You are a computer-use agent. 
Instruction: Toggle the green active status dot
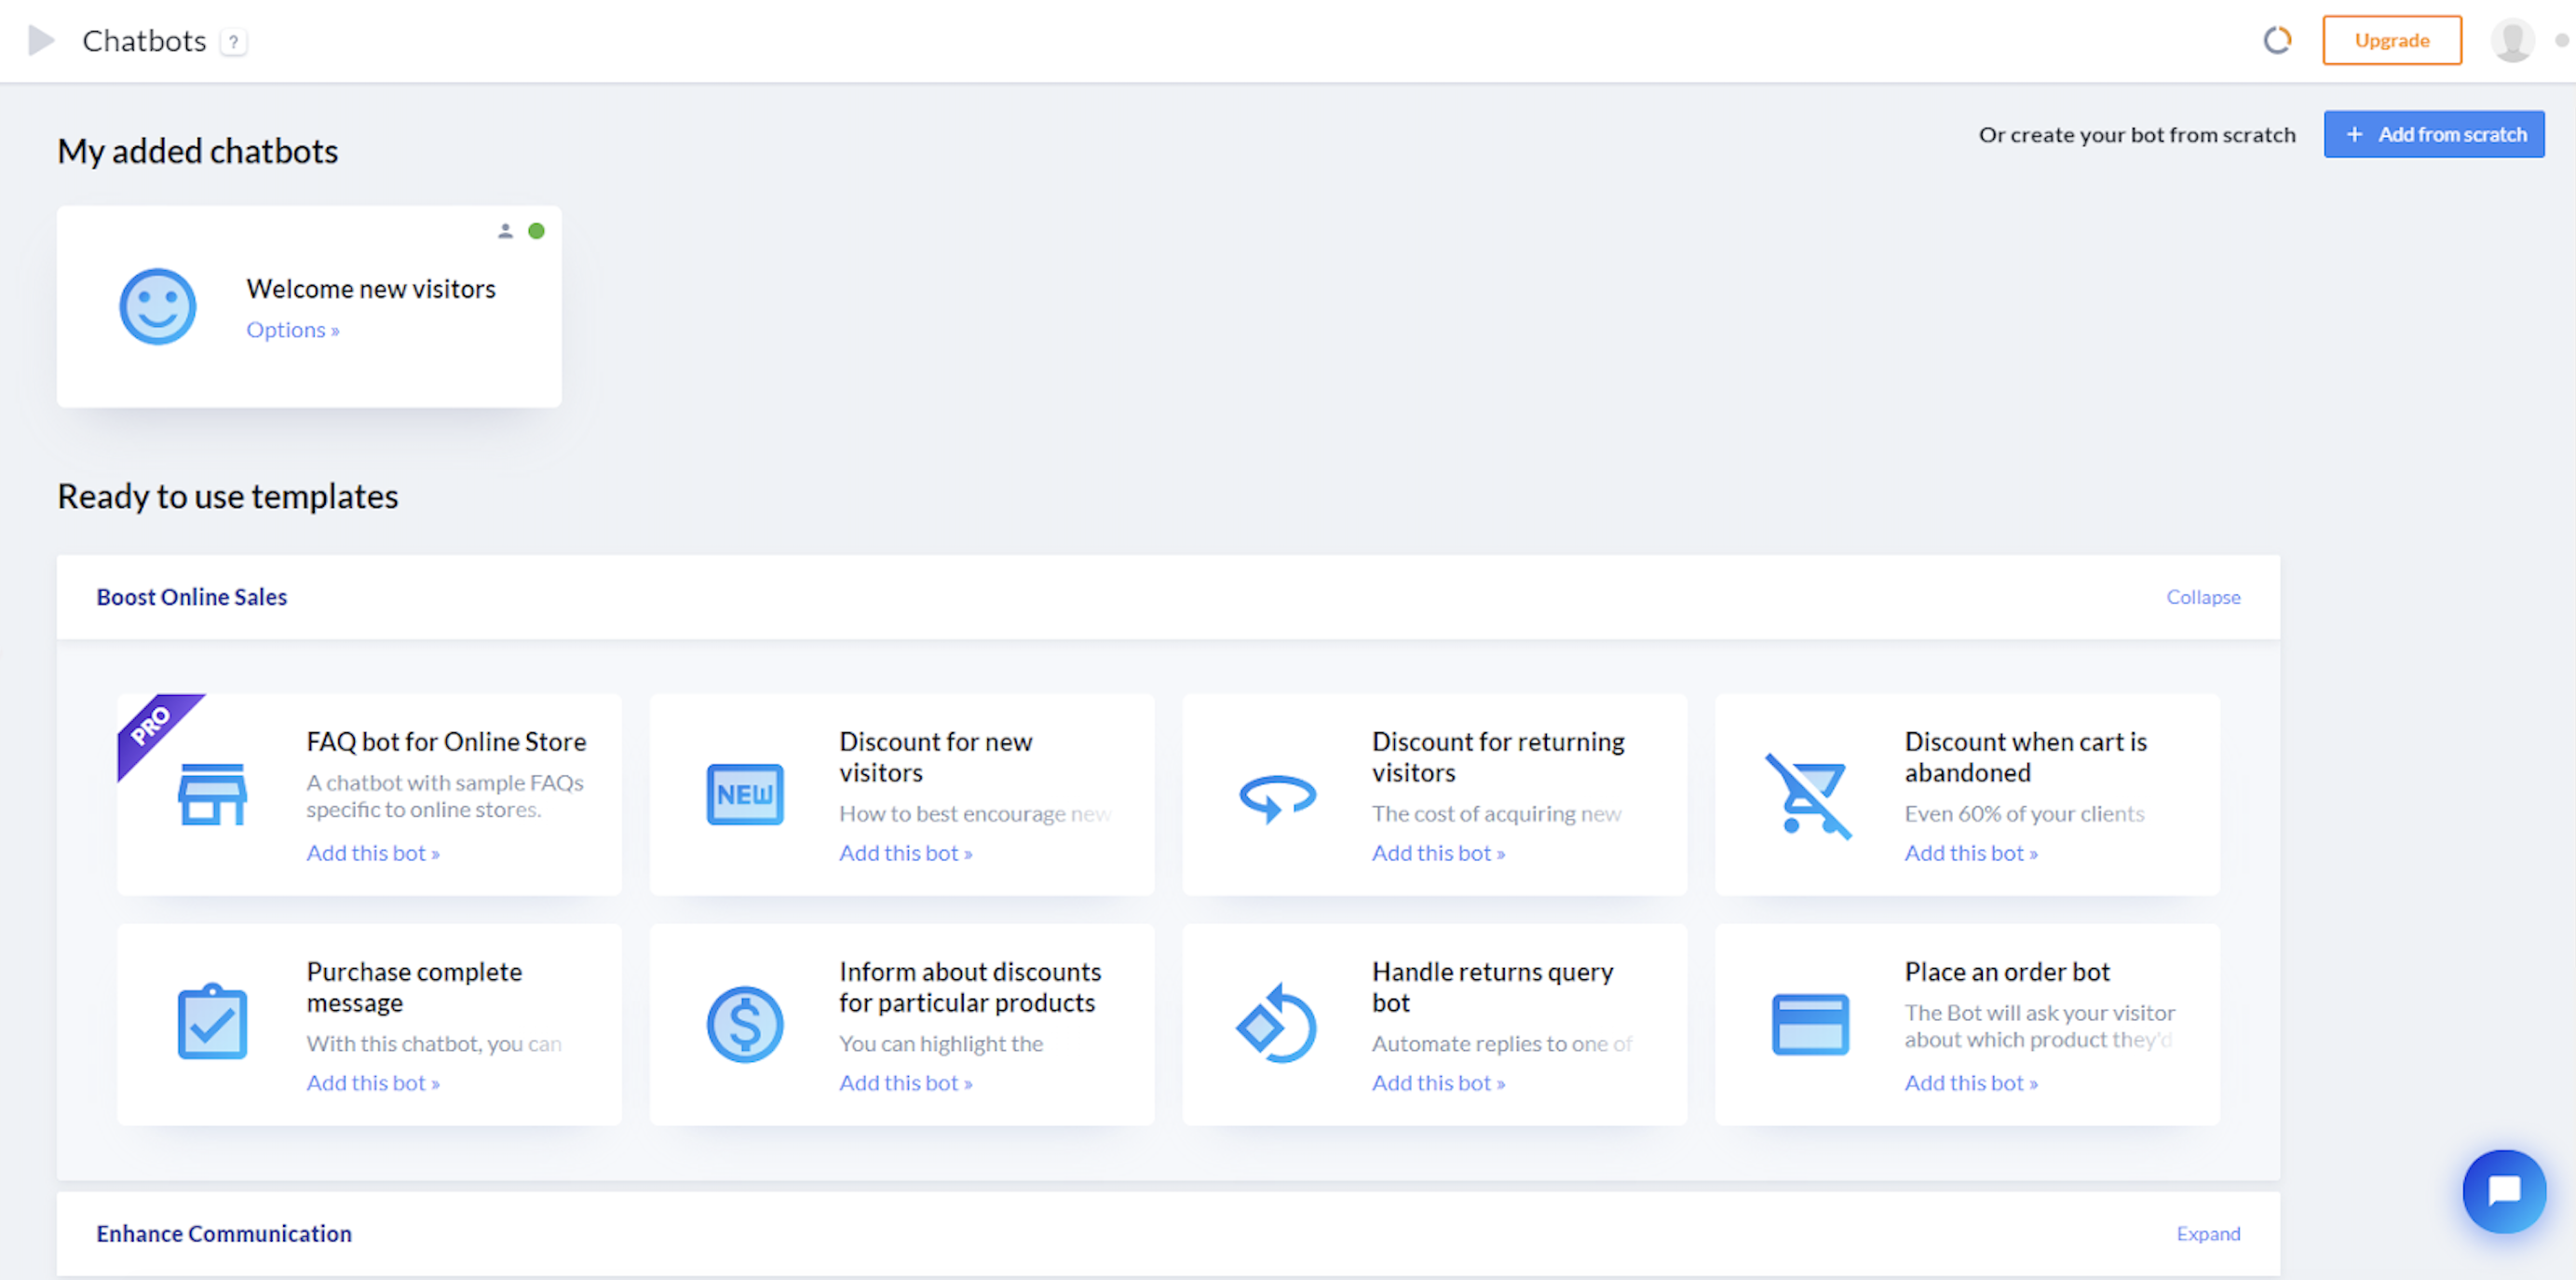(x=536, y=231)
